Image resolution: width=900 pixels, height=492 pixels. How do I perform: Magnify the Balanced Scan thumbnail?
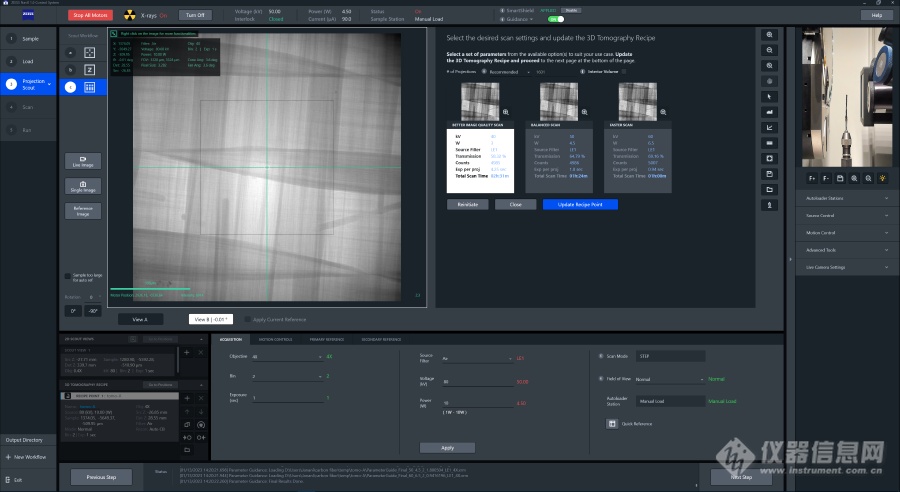(584, 112)
